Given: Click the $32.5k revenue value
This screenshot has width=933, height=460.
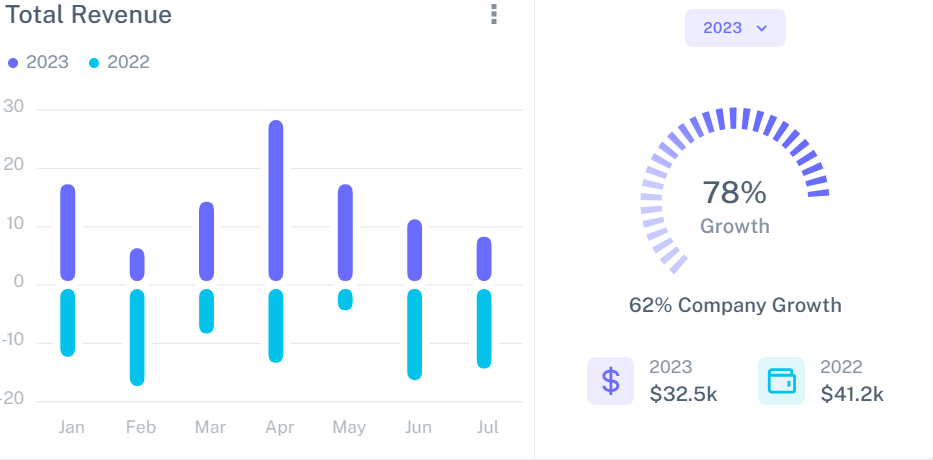Looking at the screenshot, I should click(683, 394).
